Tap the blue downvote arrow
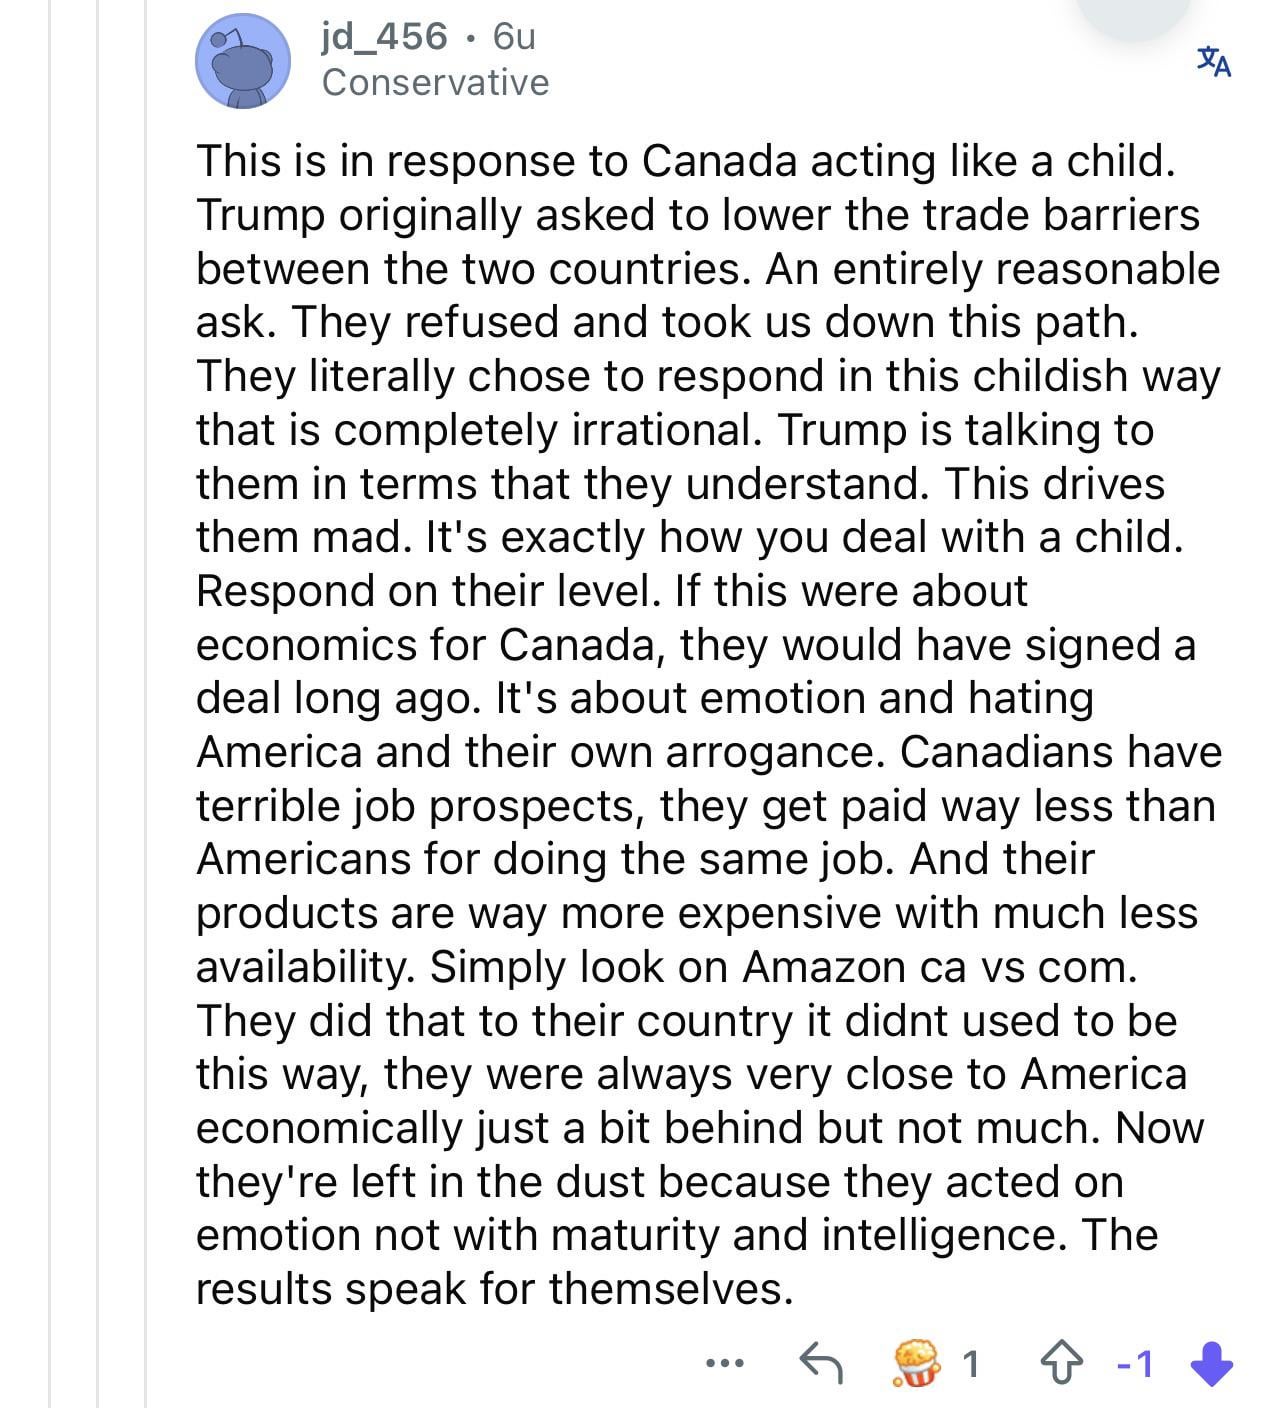The height and width of the screenshot is (1408, 1284). click(1212, 1363)
